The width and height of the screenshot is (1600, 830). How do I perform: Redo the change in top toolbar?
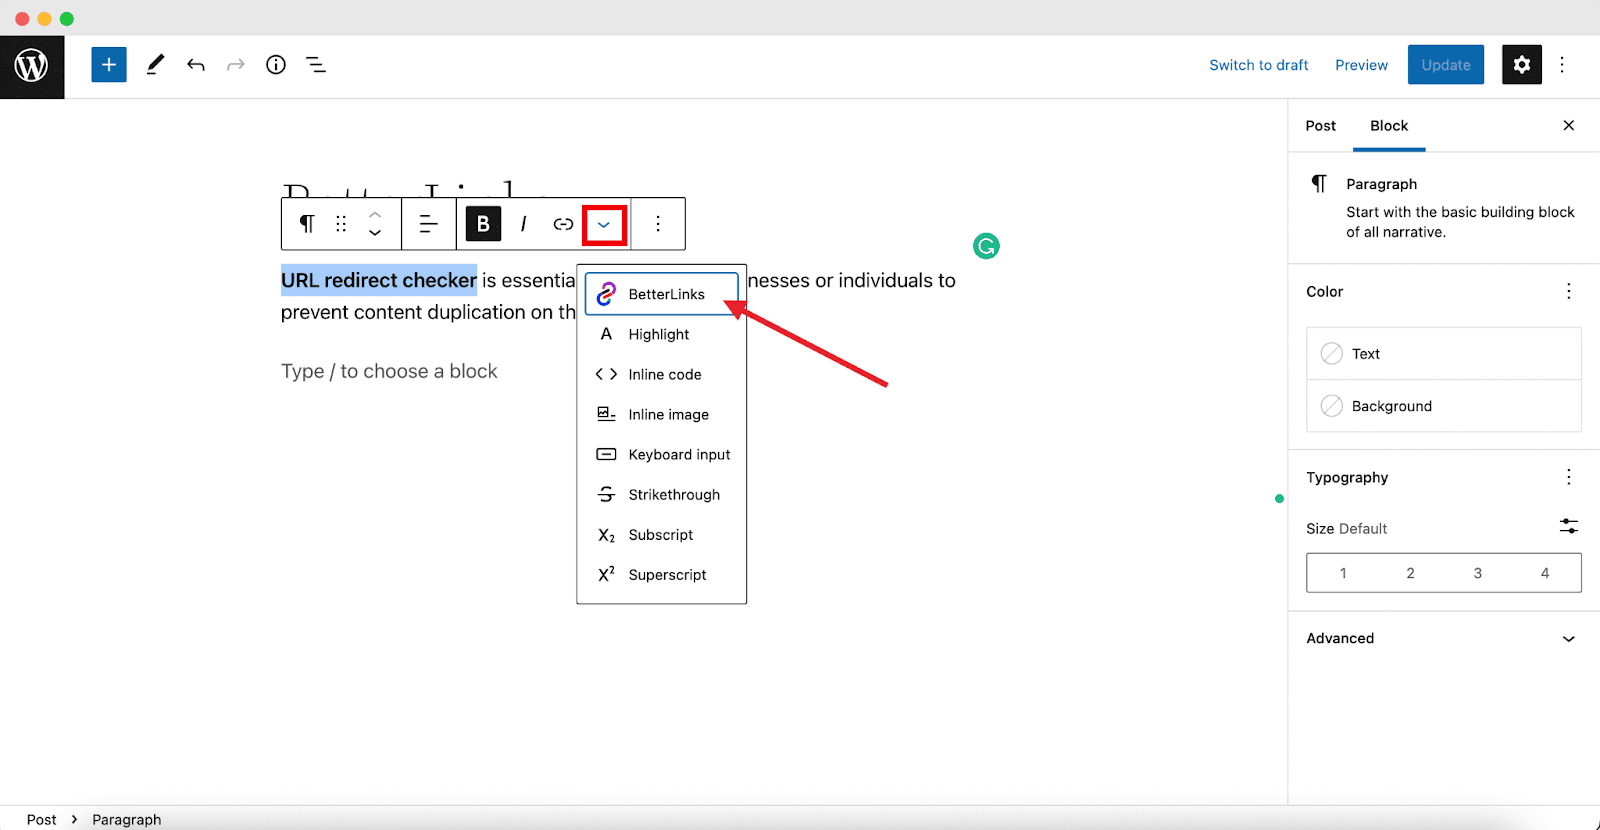[236, 65]
